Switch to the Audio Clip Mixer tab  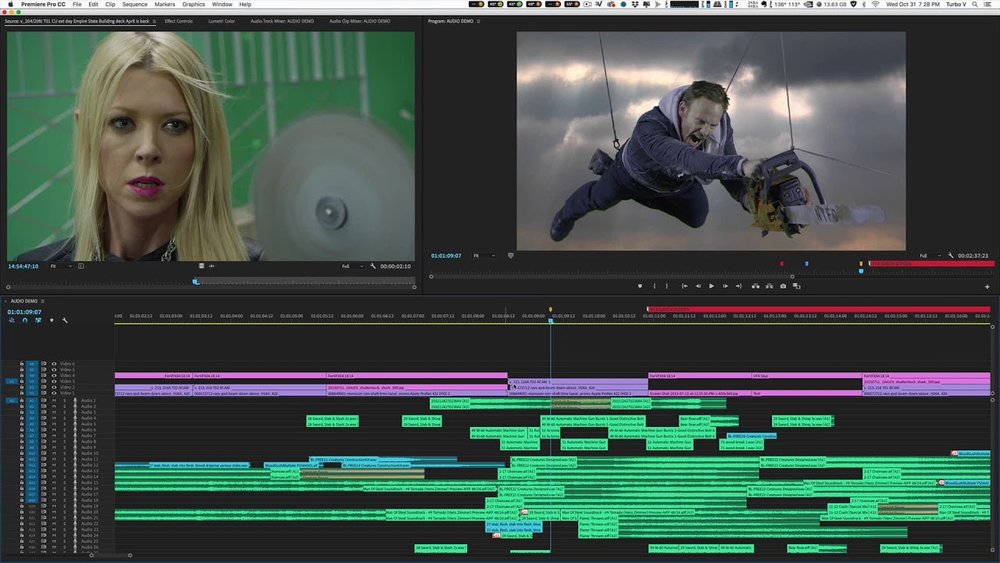360,21
